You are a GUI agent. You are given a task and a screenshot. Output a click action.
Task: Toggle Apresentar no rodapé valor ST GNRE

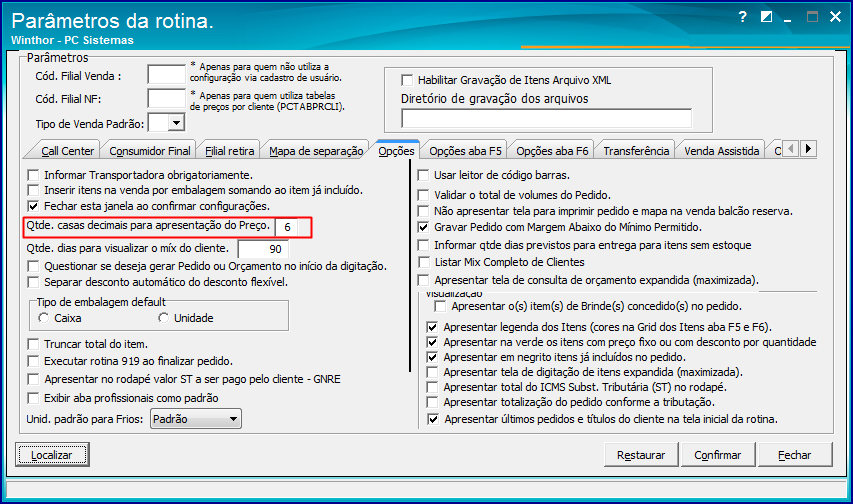tap(34, 379)
